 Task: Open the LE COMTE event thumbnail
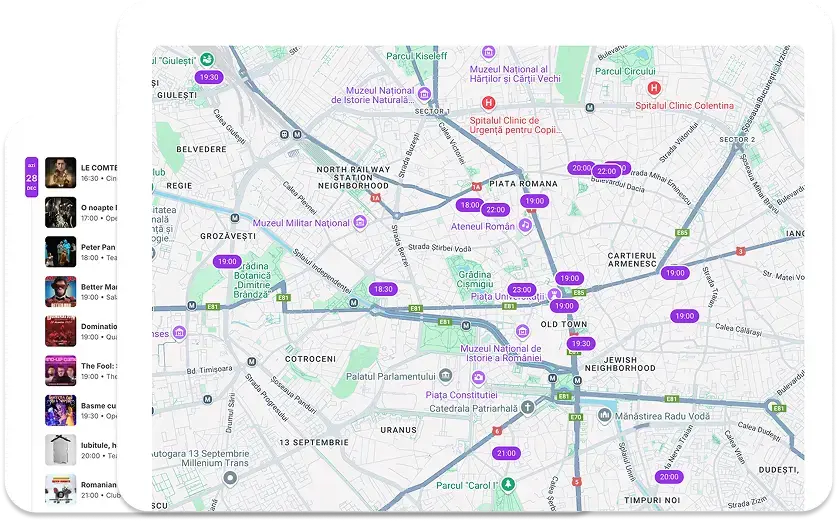pos(60,172)
